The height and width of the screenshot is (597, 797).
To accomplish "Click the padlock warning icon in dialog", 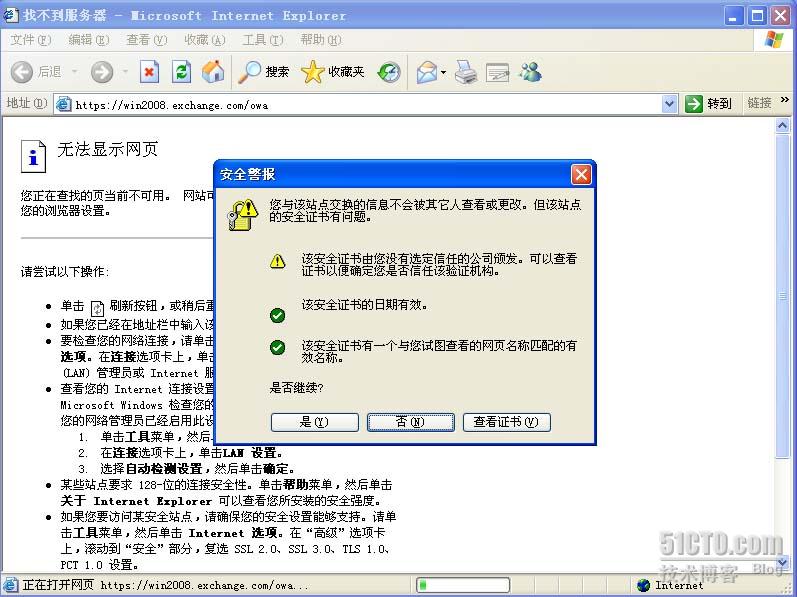I will [x=242, y=215].
